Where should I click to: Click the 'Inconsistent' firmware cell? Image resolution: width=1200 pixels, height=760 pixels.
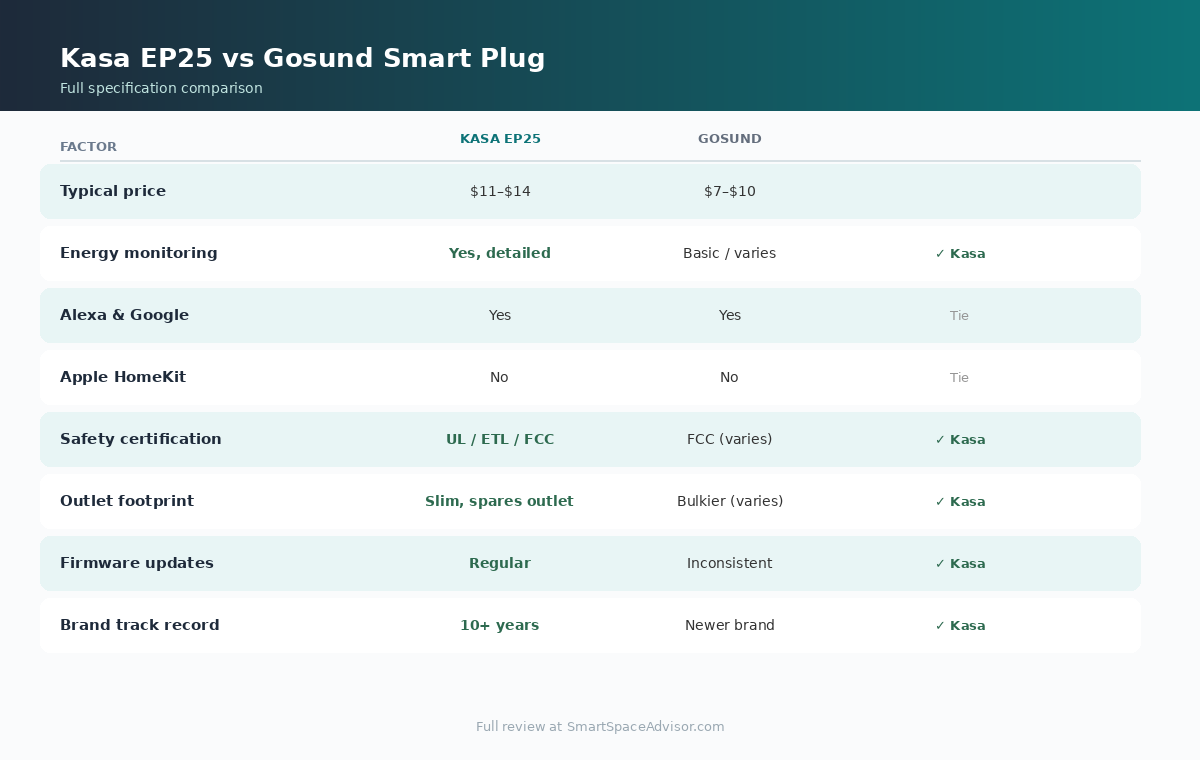(x=730, y=563)
